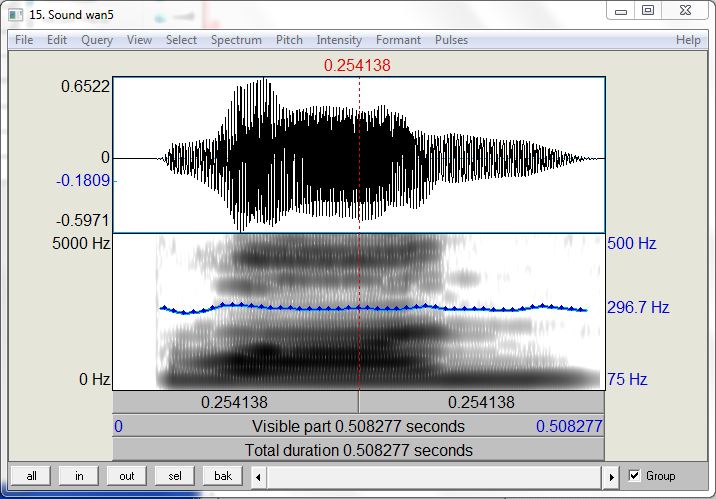Maximize the Sound wan5 window
Viewport: 716px width, 499px height.
click(x=648, y=11)
